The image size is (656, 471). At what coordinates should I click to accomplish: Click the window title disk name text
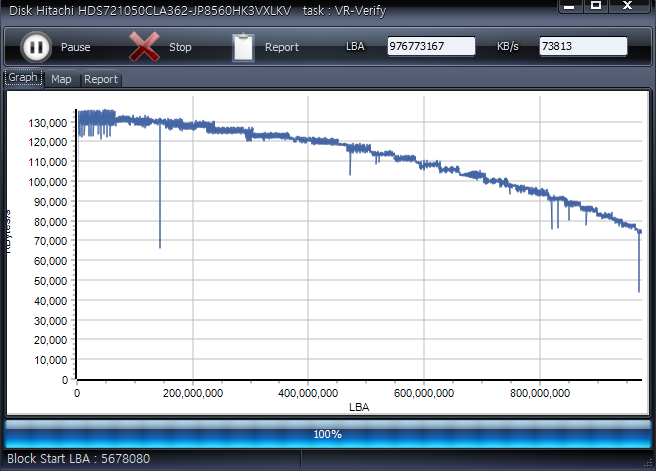[x=150, y=10]
